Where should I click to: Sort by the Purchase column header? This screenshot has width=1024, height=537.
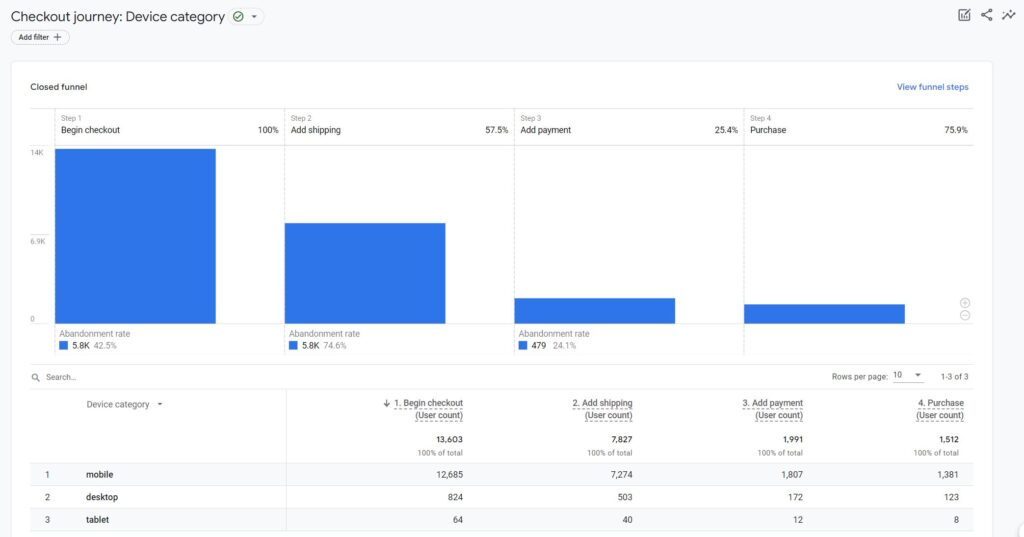click(x=941, y=403)
